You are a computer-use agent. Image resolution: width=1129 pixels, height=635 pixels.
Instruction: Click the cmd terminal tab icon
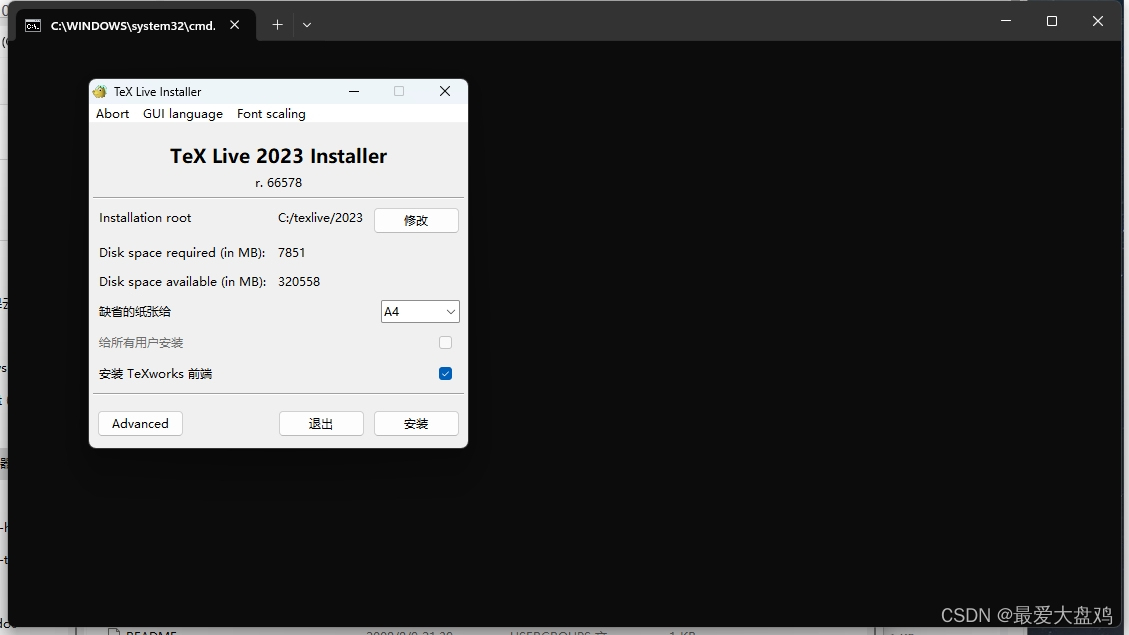(33, 26)
